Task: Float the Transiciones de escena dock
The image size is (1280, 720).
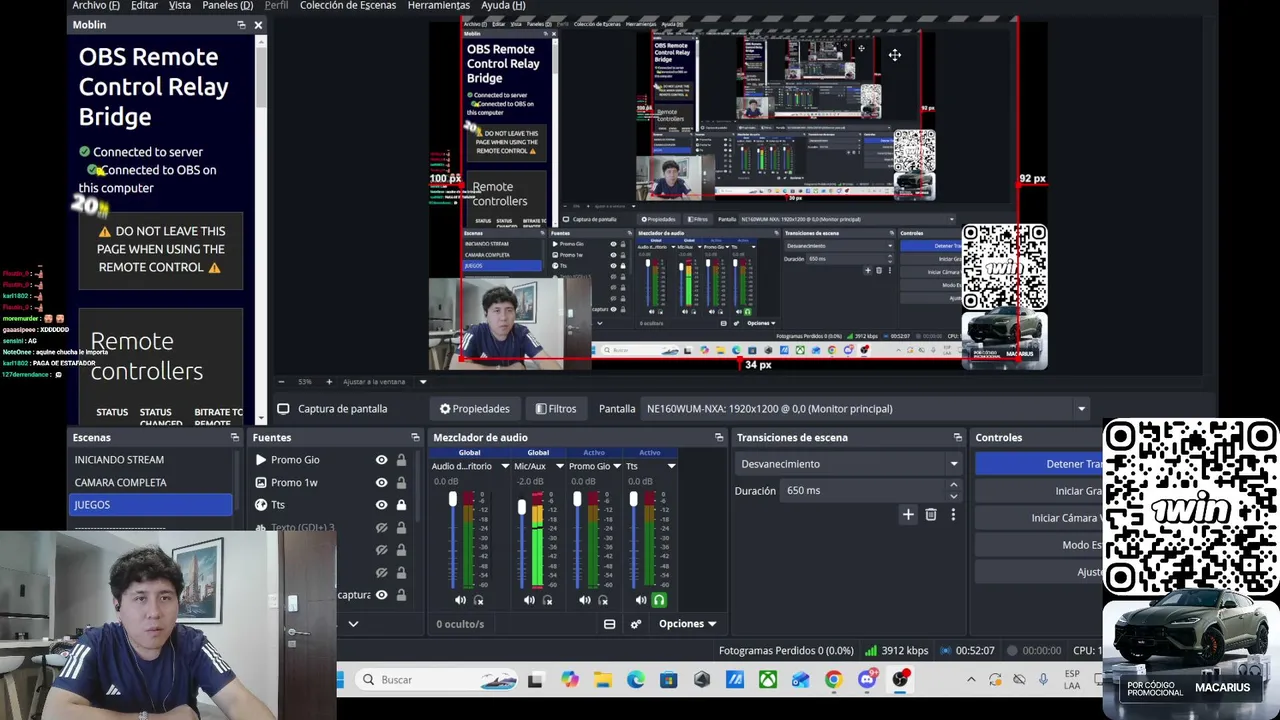Action: pyautogui.click(x=958, y=438)
